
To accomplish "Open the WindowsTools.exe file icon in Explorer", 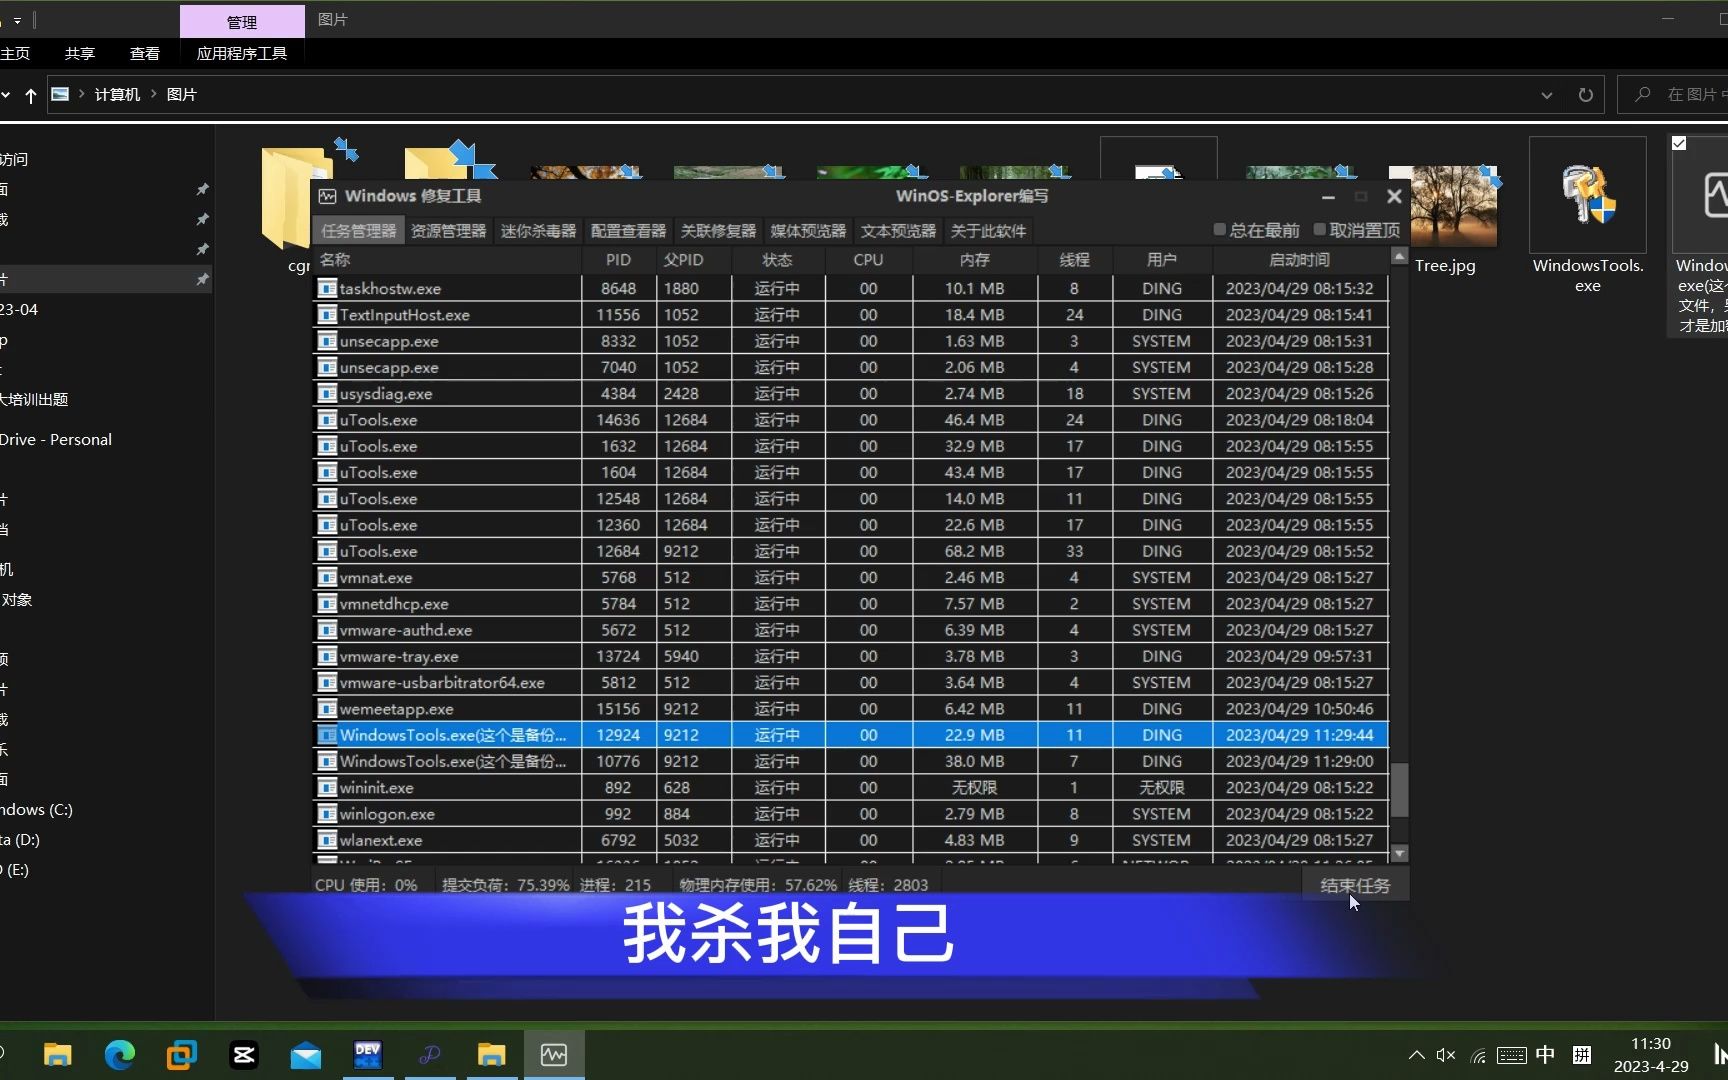I will pyautogui.click(x=1588, y=195).
